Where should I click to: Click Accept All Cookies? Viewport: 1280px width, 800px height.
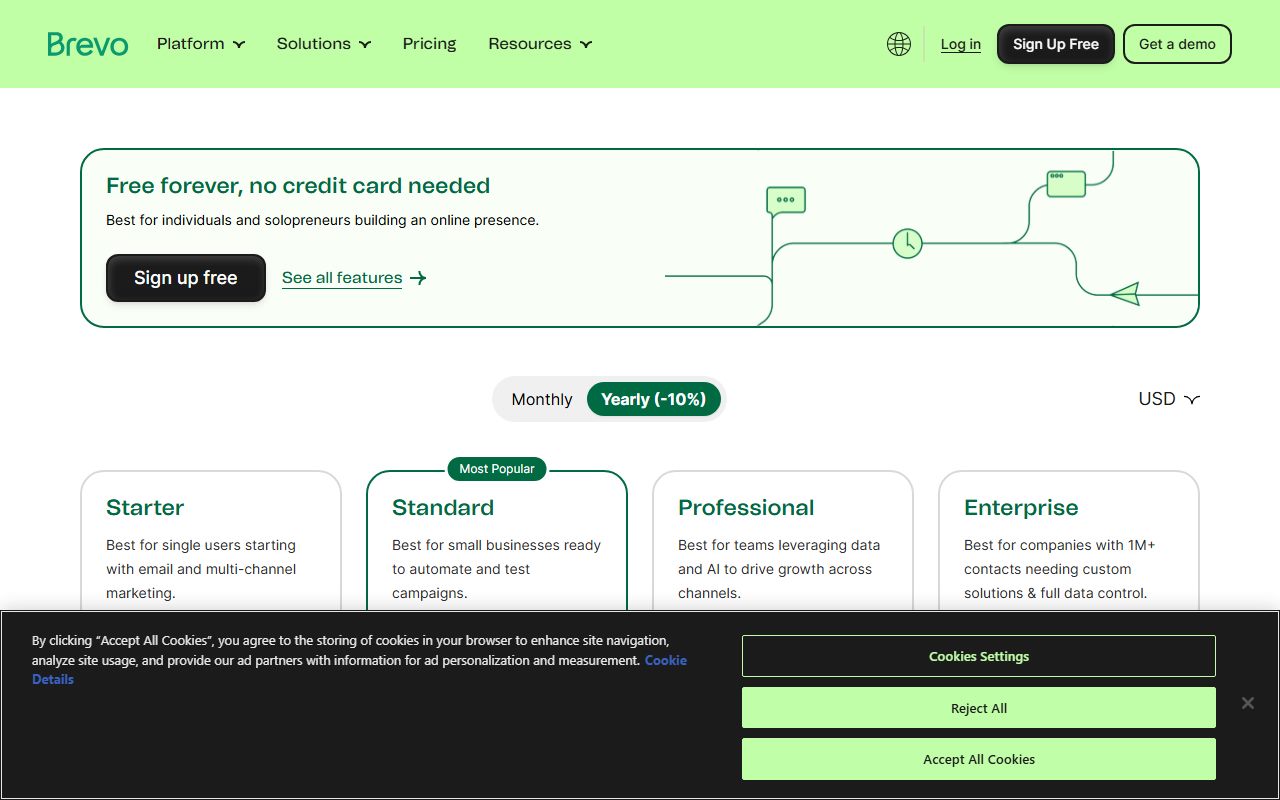[x=979, y=759]
